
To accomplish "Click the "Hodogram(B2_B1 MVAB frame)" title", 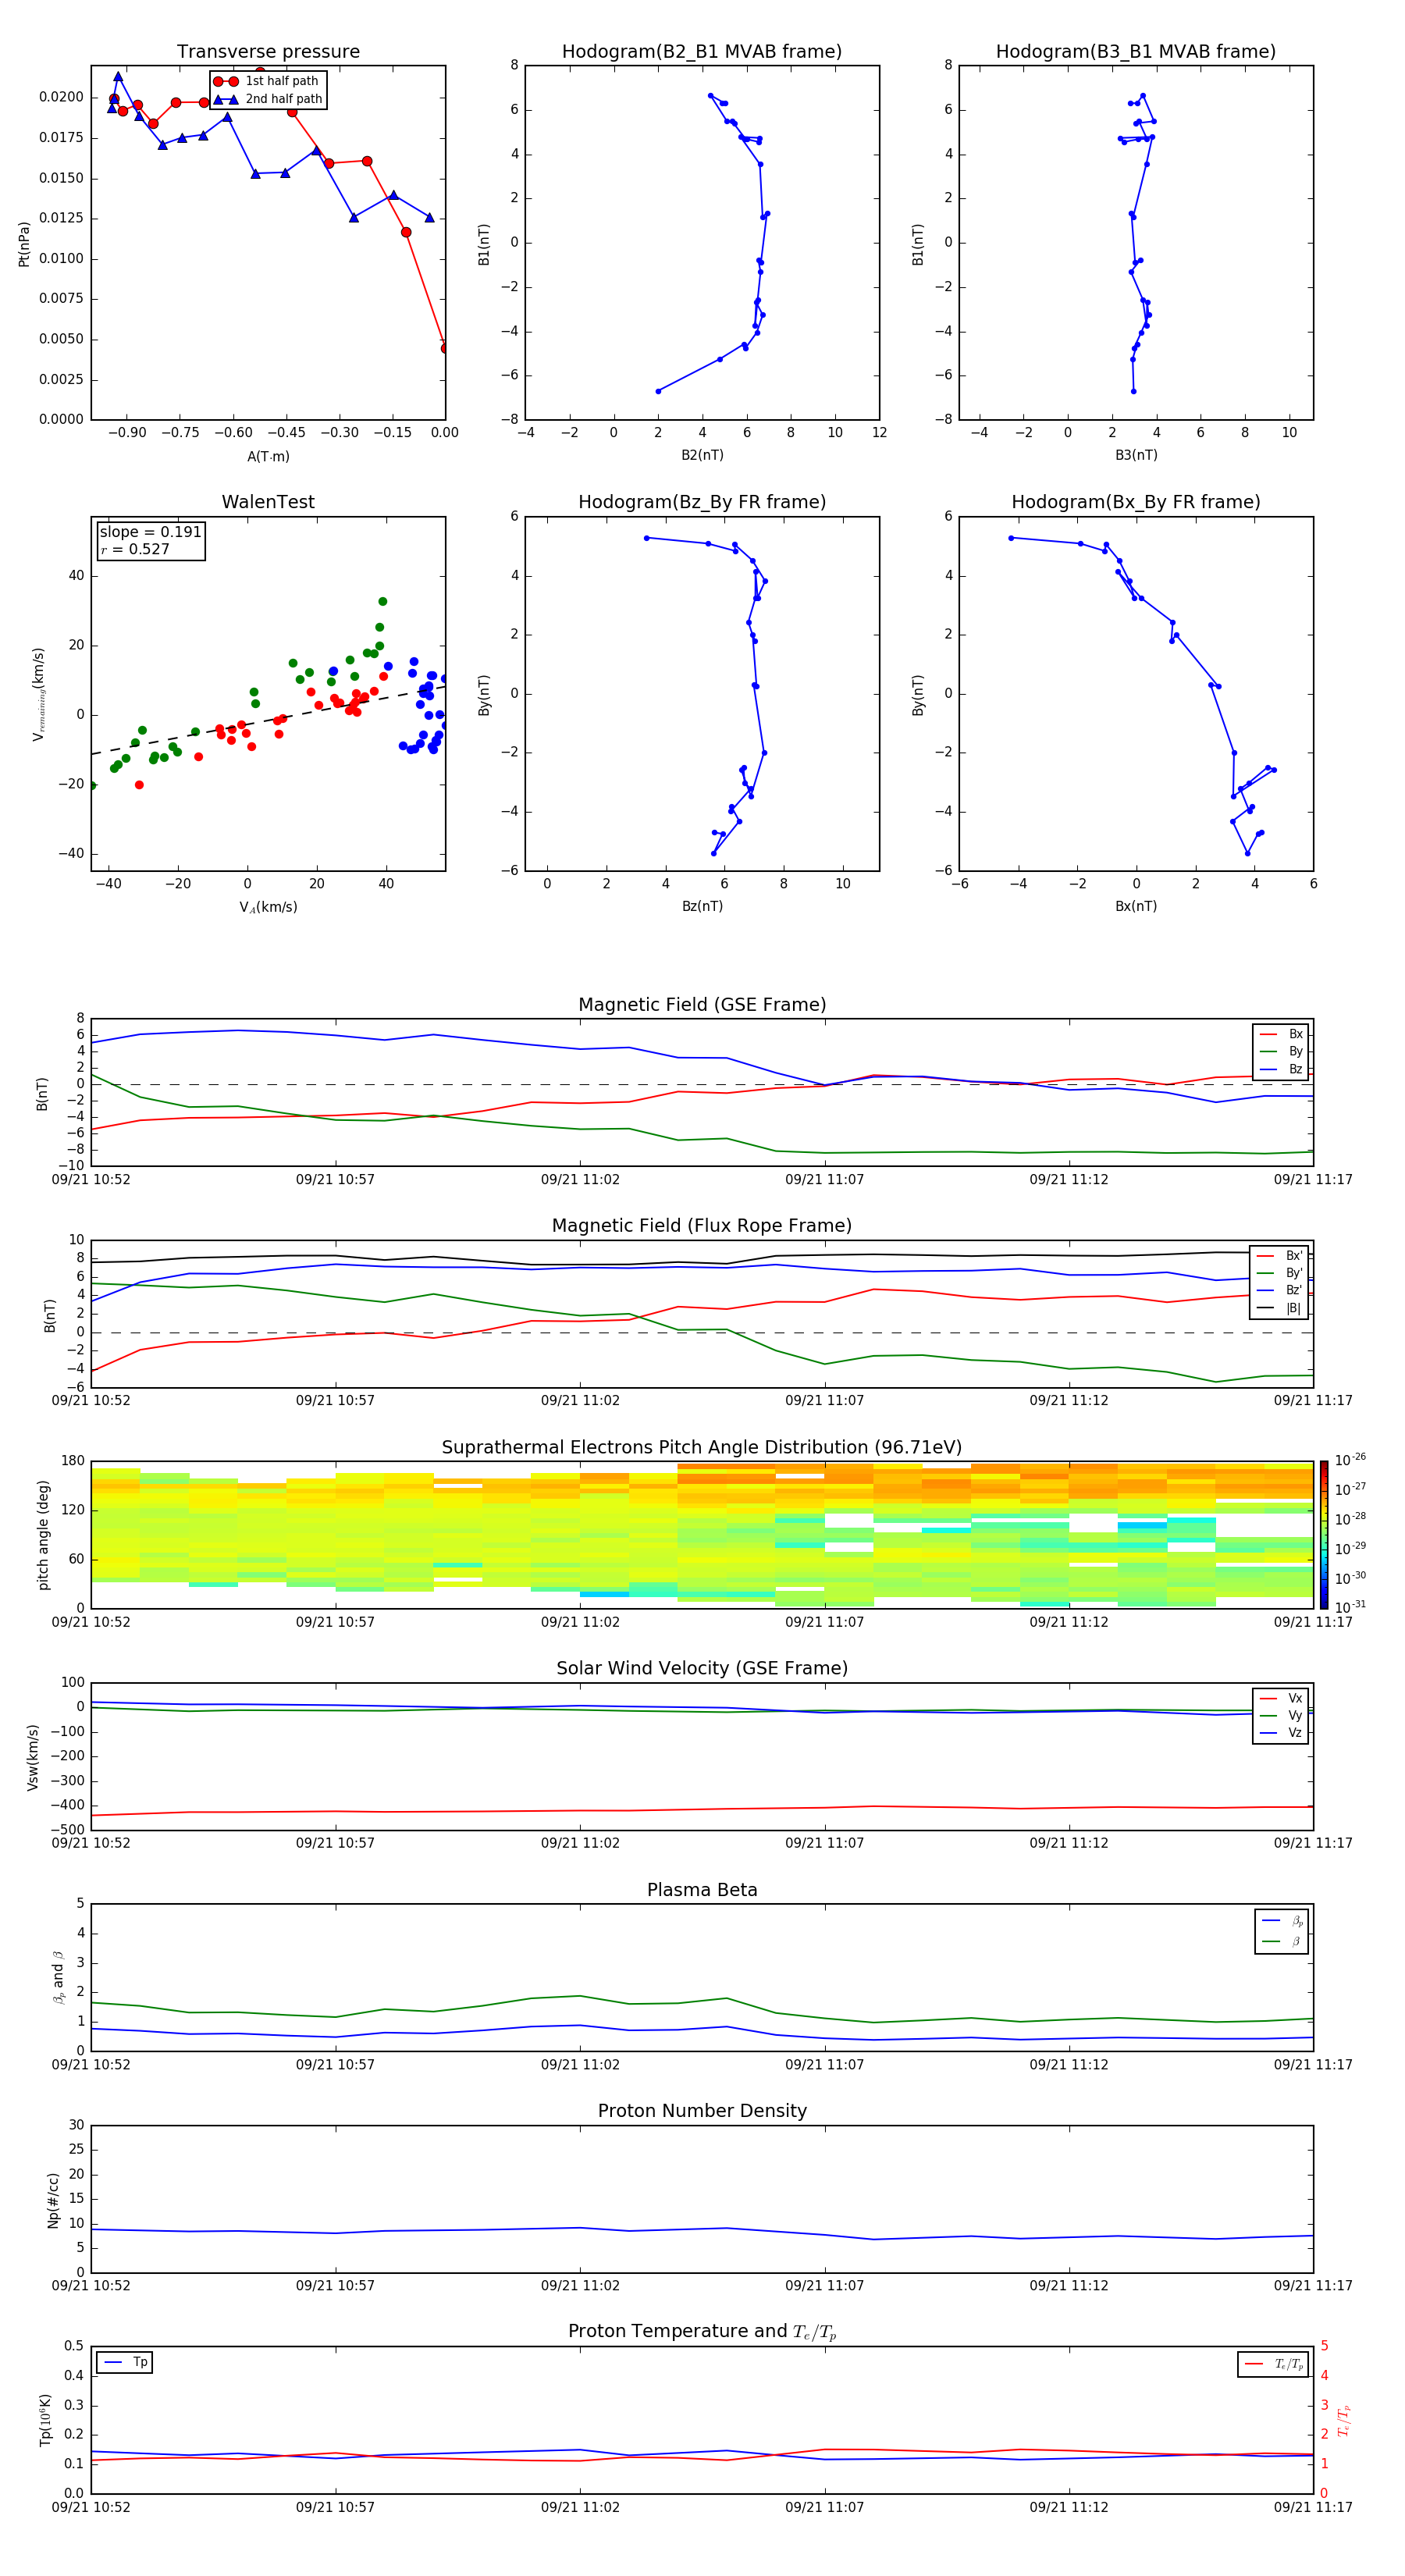I will pos(702,52).
